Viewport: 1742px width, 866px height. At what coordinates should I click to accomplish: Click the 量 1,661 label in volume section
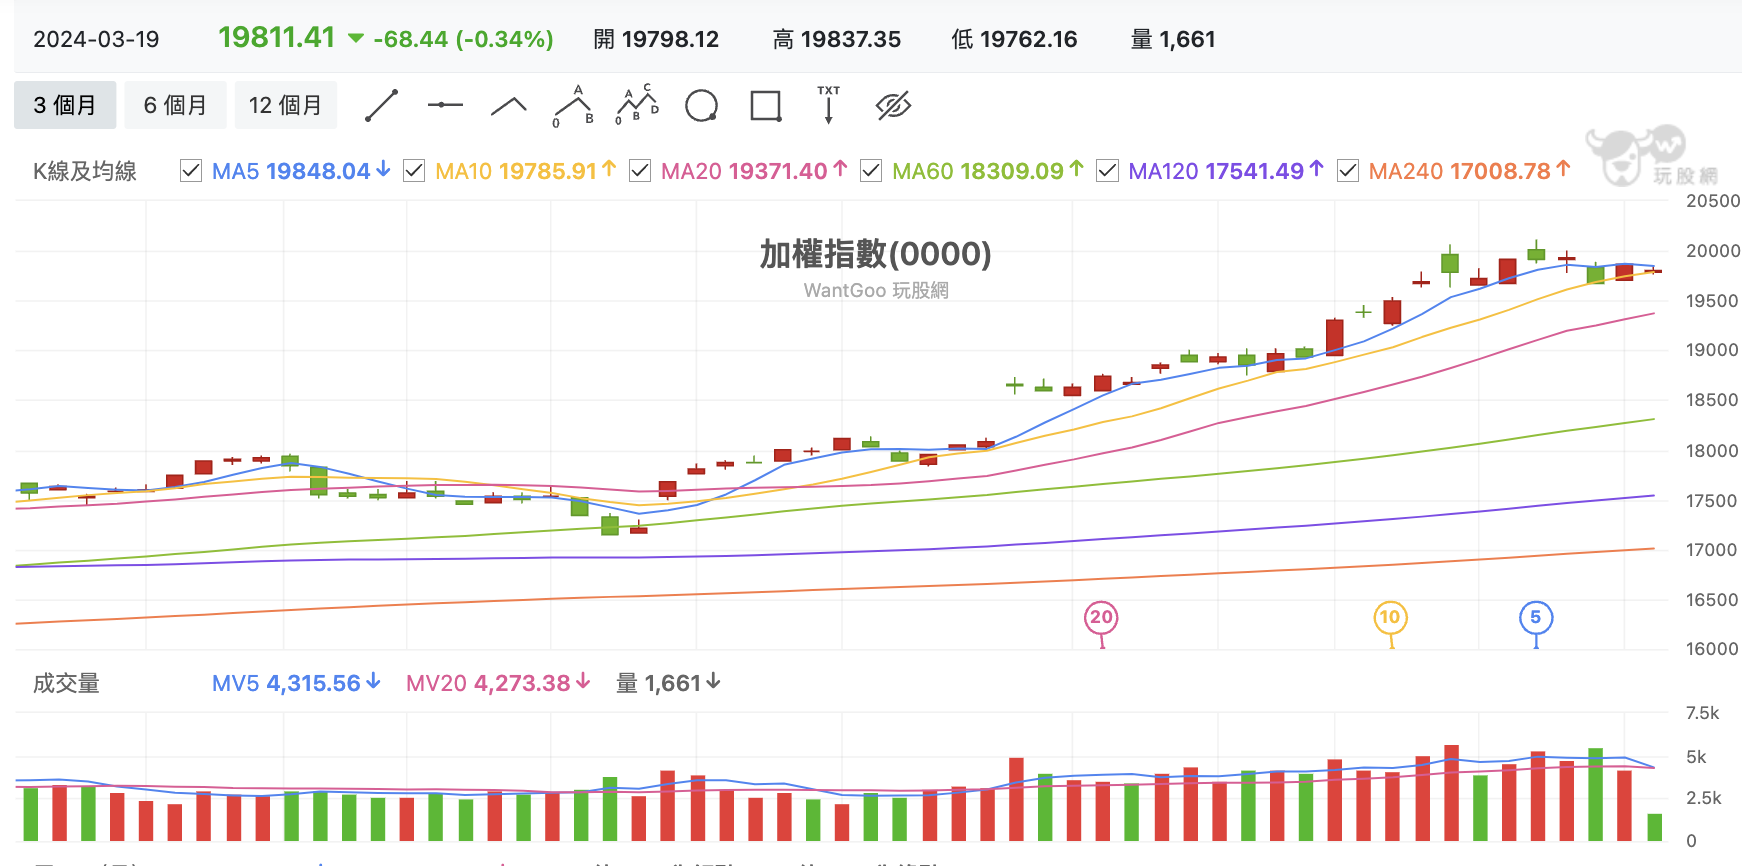click(668, 683)
